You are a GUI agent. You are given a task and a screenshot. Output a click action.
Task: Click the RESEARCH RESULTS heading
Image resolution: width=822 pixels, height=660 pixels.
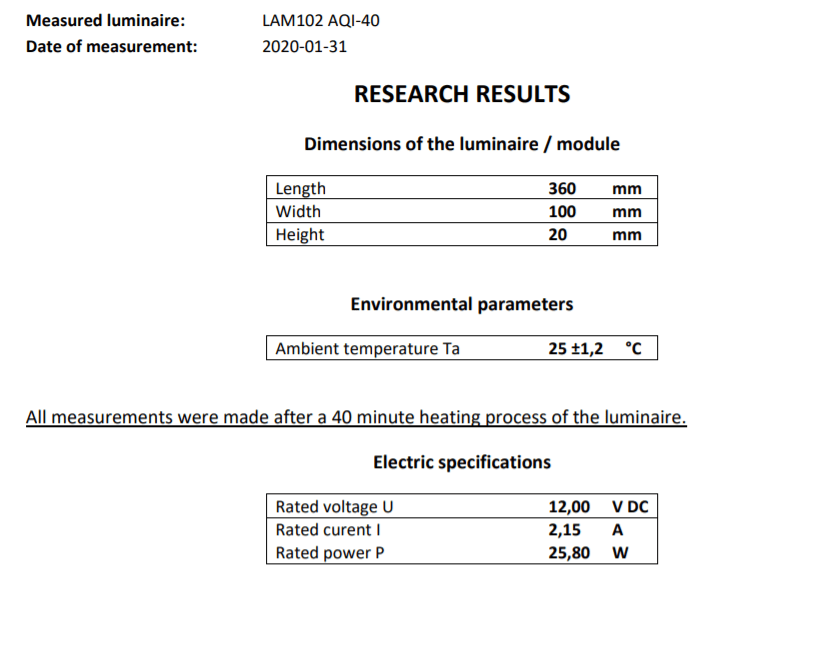(x=462, y=95)
